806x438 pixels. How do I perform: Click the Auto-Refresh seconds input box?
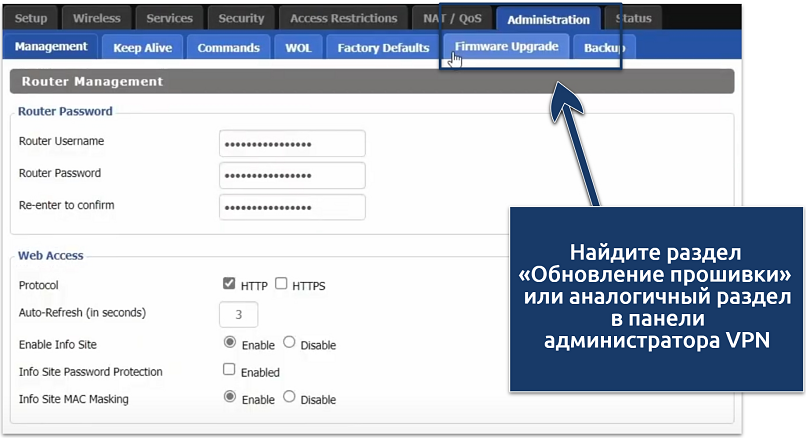coord(238,315)
